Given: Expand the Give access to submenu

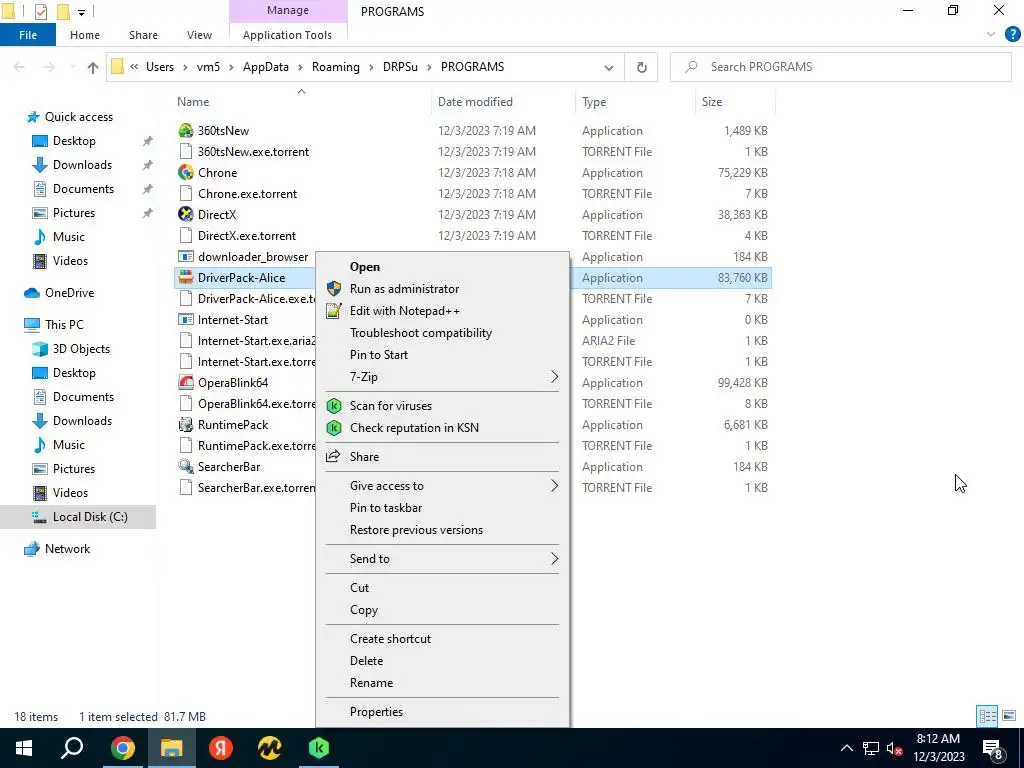Looking at the screenshot, I should click(x=554, y=486).
